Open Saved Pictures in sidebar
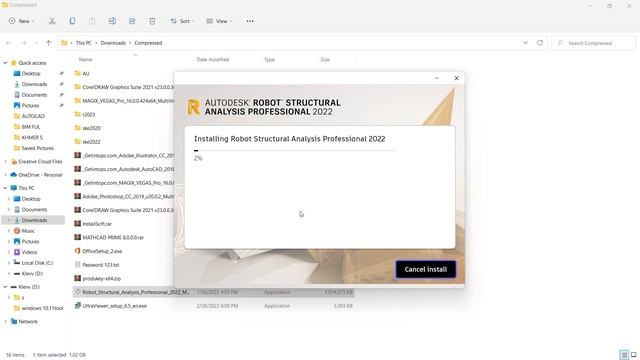 point(38,148)
